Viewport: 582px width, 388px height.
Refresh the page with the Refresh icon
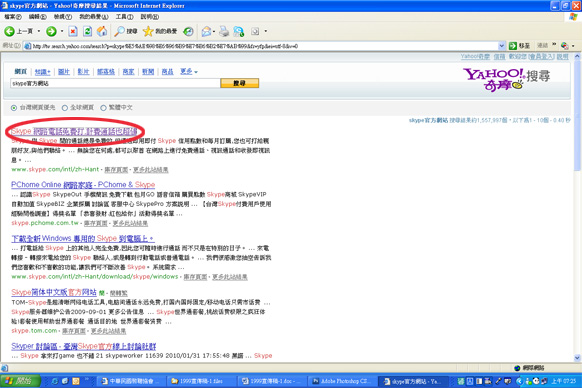pos(88,31)
